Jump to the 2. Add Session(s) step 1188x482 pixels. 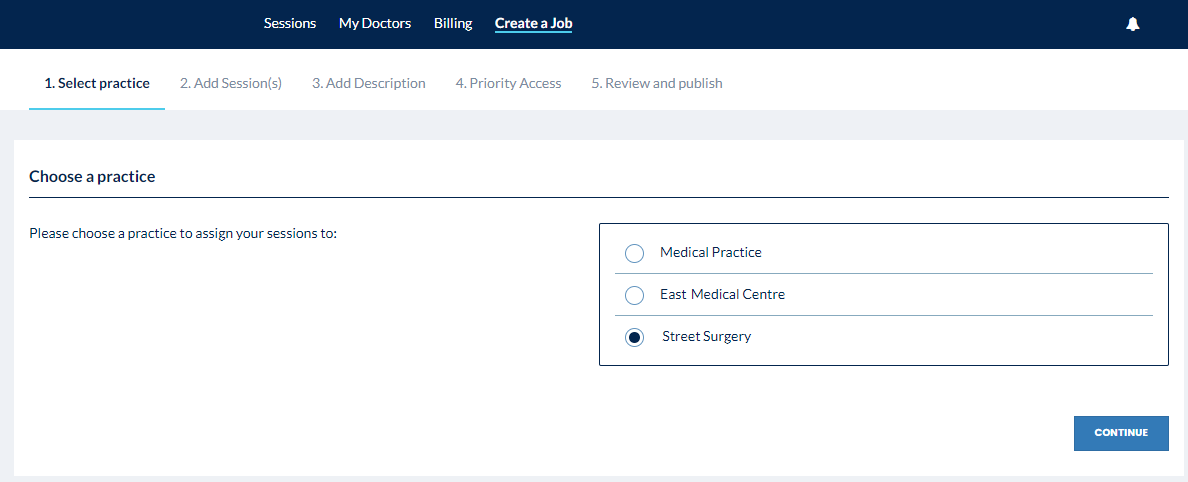(231, 83)
